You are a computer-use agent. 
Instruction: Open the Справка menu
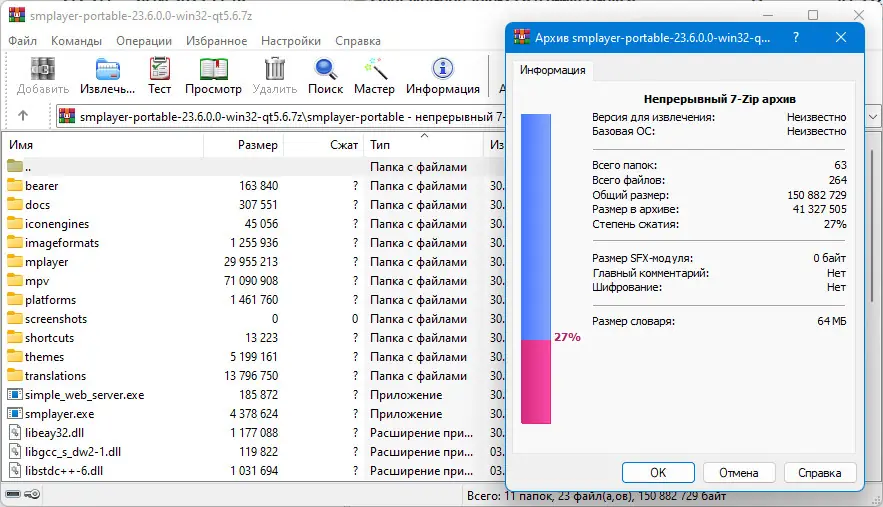358,41
